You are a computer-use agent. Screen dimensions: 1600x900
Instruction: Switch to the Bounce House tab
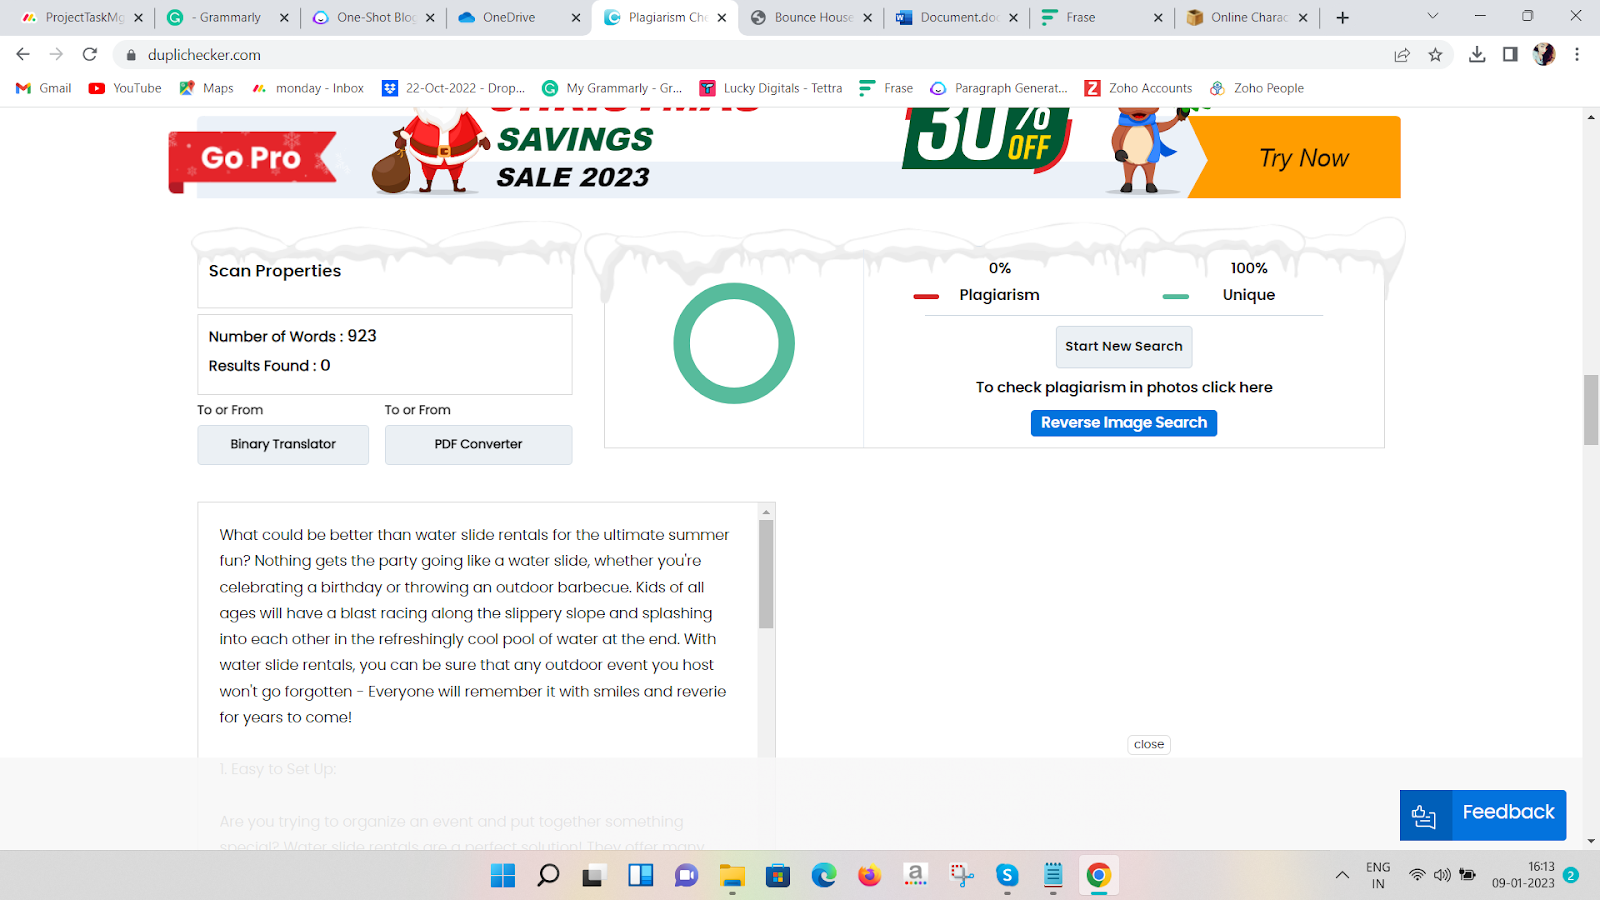pos(812,17)
